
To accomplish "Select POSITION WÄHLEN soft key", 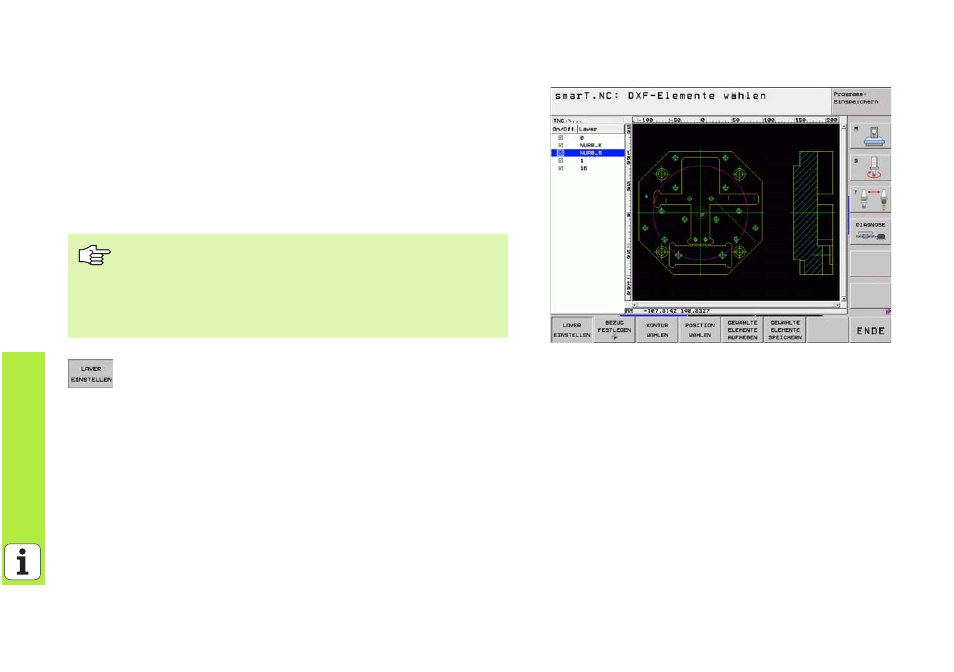I will pyautogui.click(x=700, y=330).
